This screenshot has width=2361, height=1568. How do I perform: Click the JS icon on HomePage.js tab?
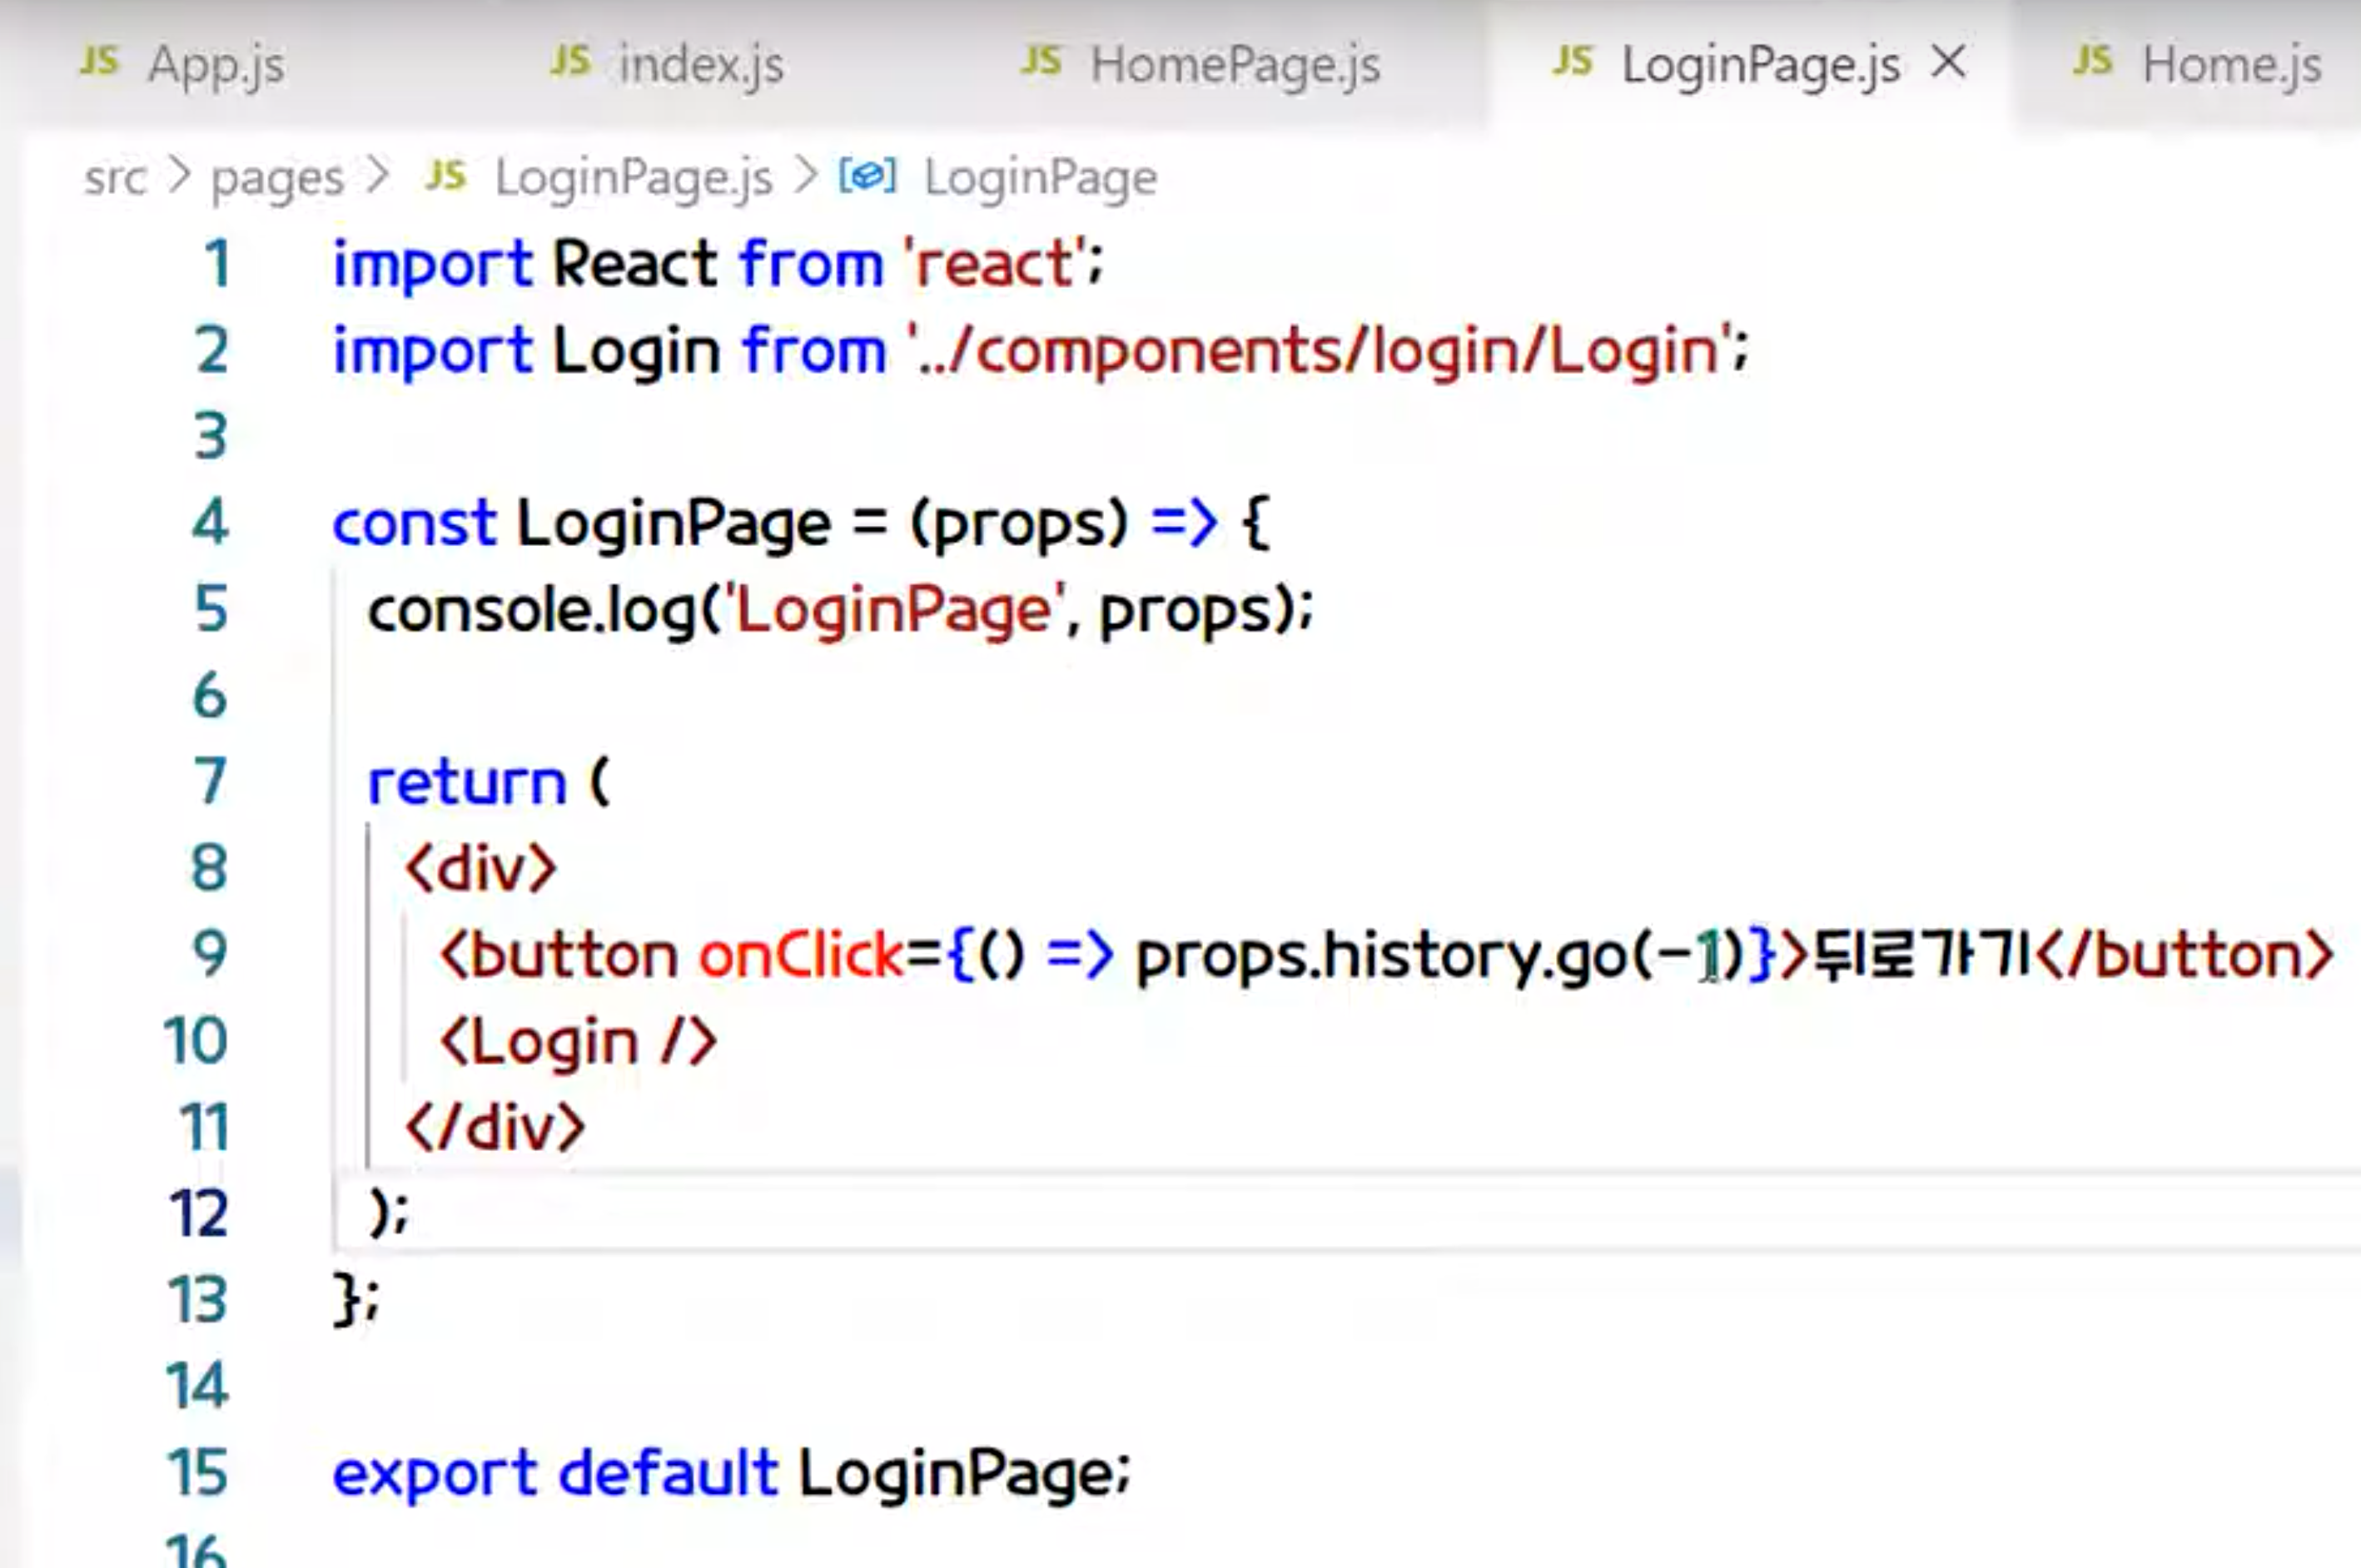point(1041,61)
